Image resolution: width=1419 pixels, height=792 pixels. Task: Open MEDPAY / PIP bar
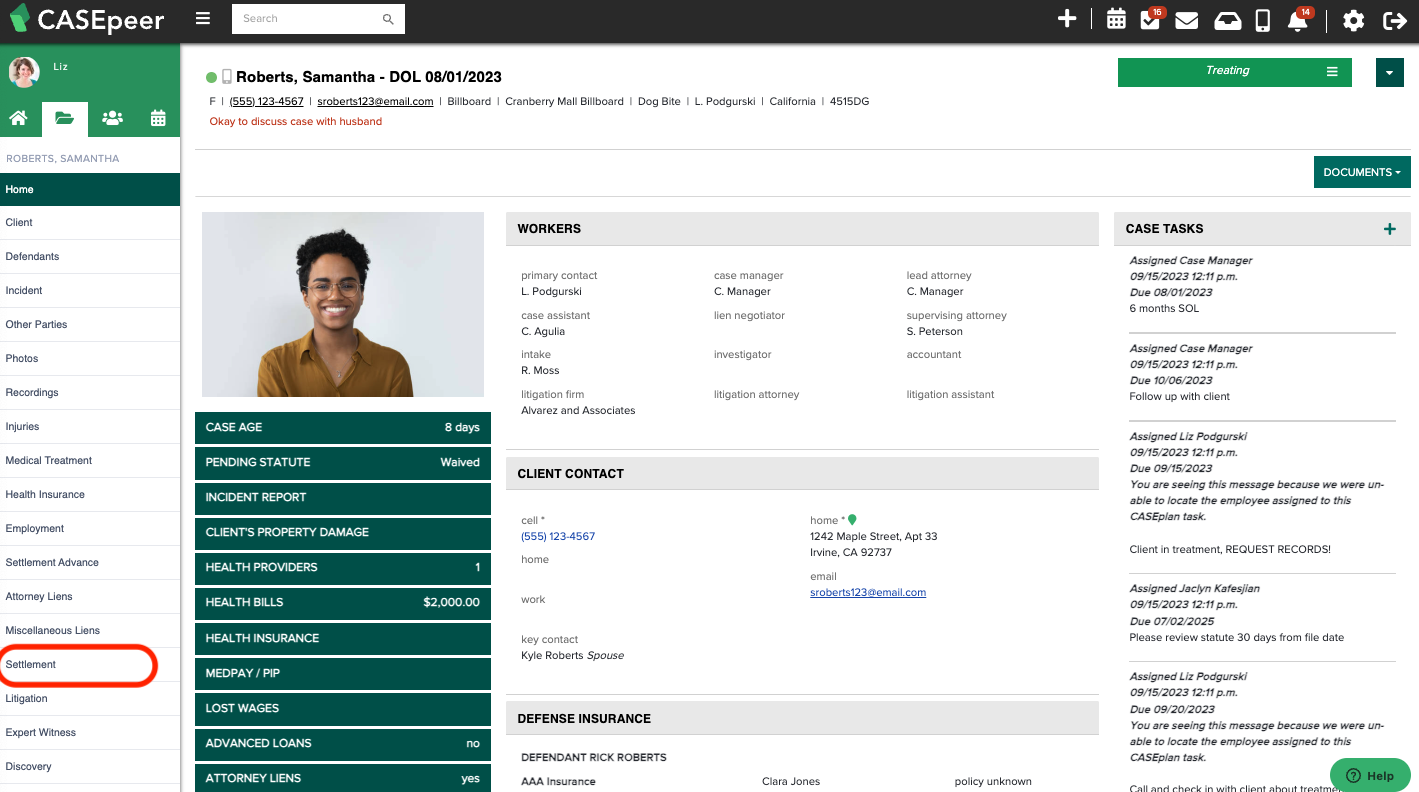(343, 673)
